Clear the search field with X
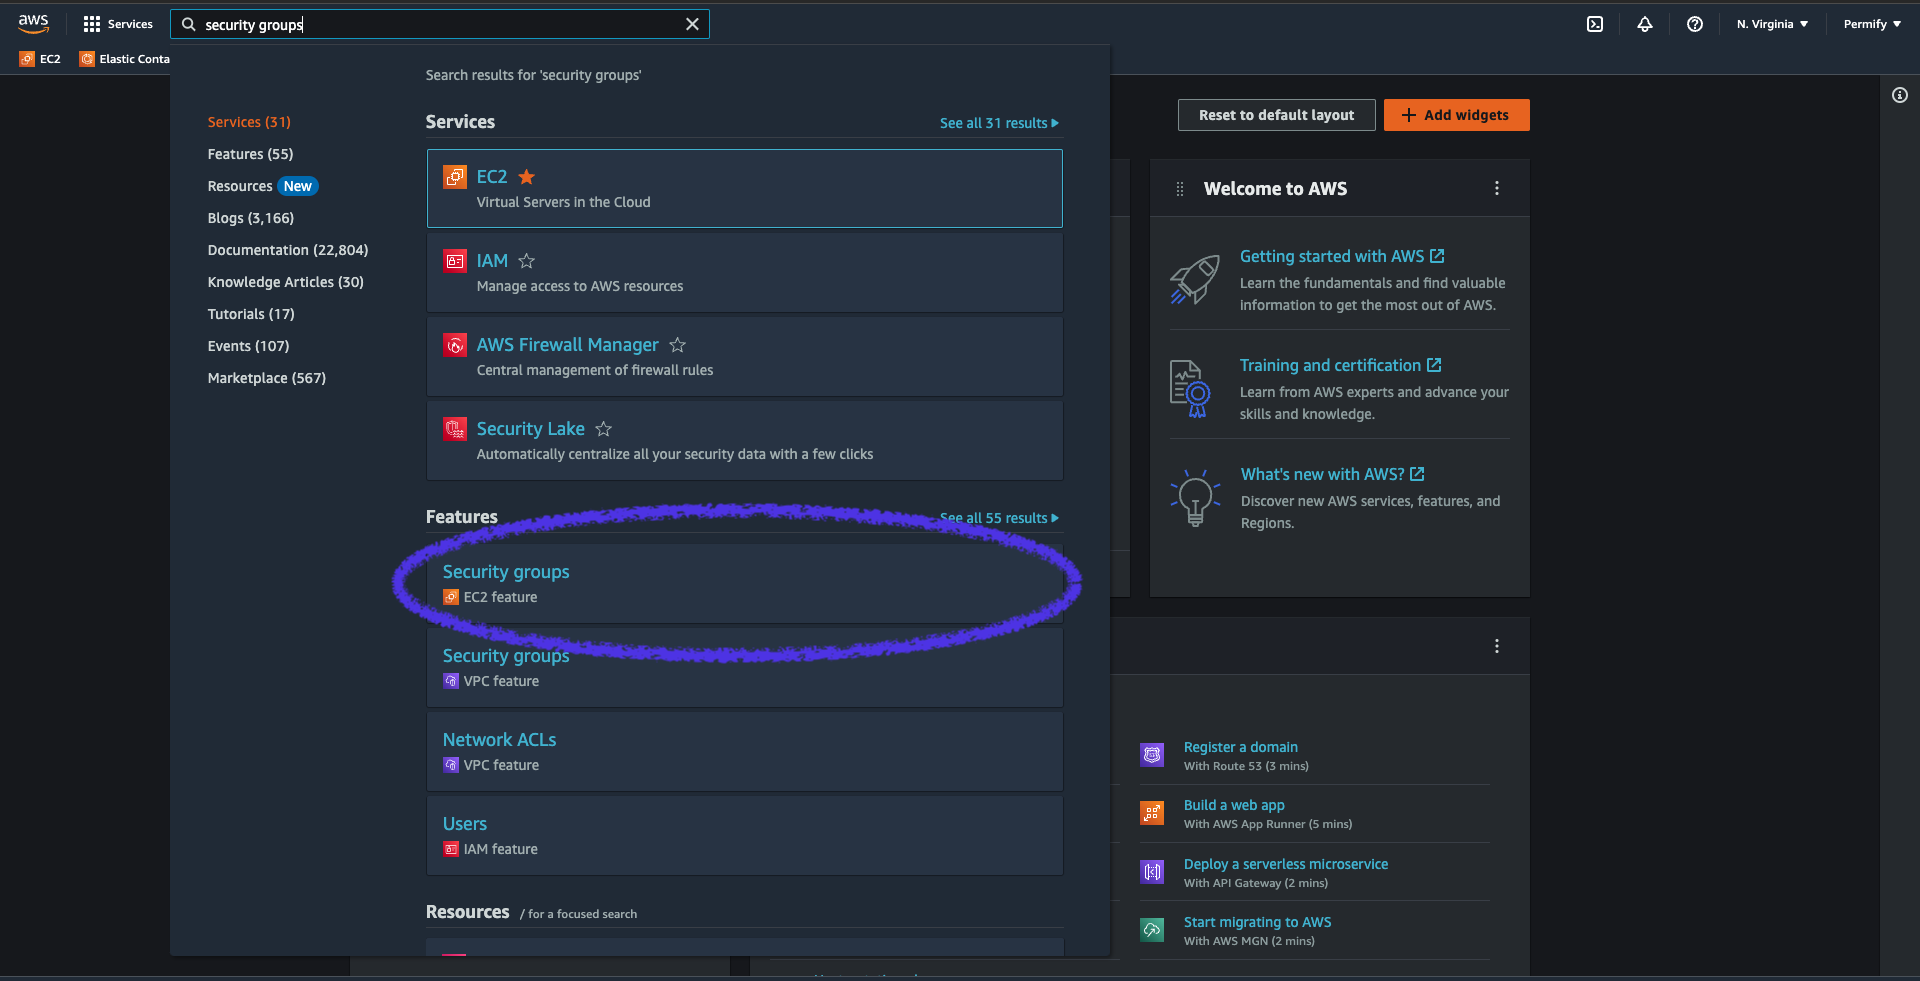1920x981 pixels. [692, 24]
